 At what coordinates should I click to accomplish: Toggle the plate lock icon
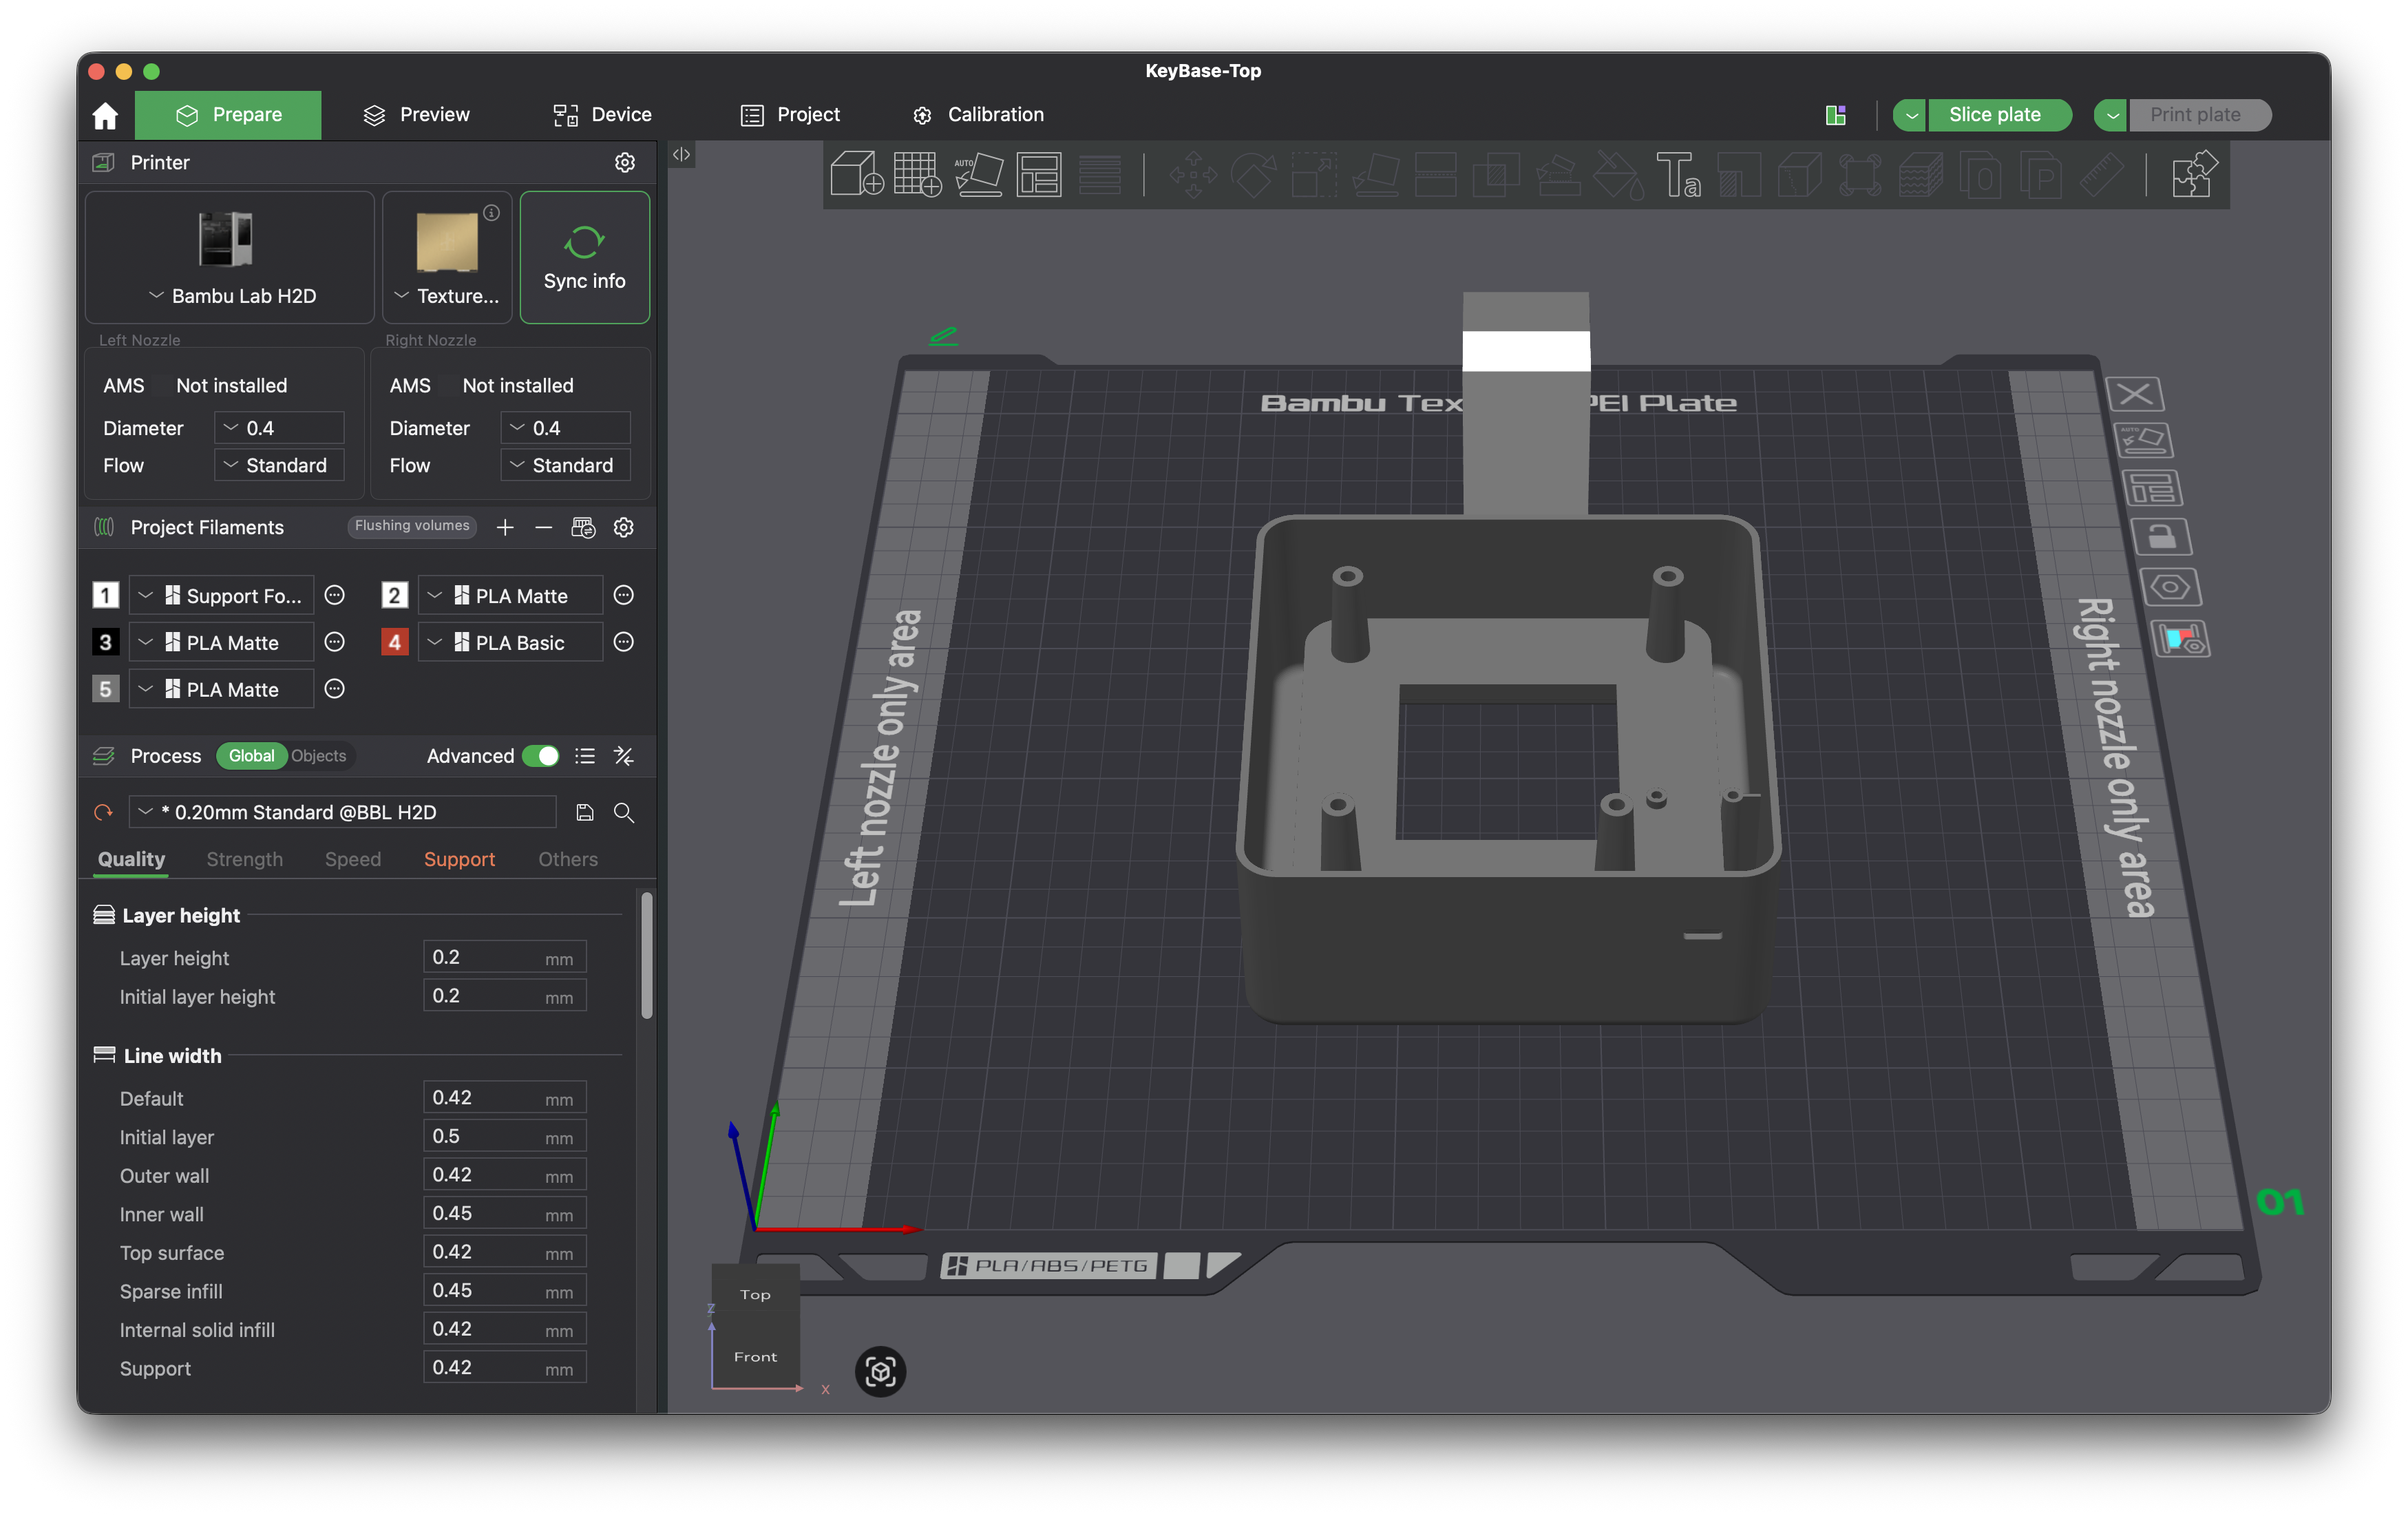(2161, 537)
